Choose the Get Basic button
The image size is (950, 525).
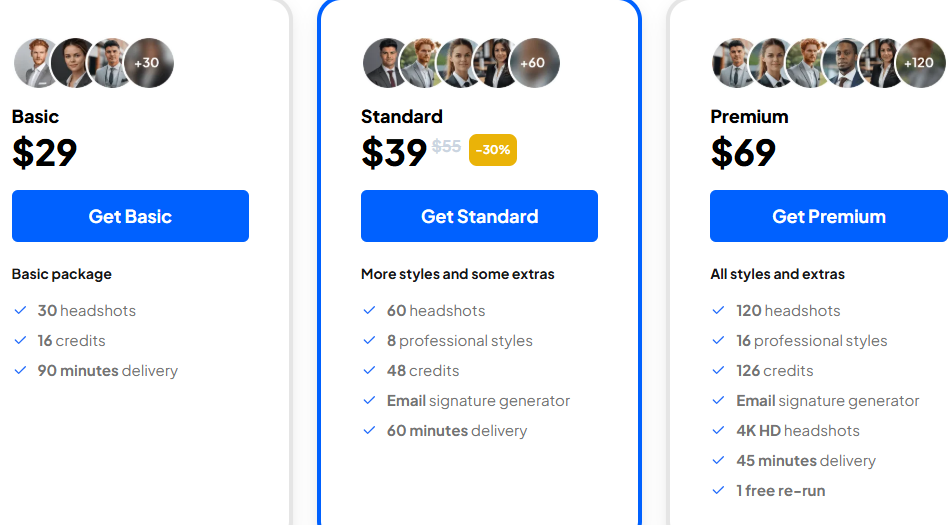click(x=130, y=216)
